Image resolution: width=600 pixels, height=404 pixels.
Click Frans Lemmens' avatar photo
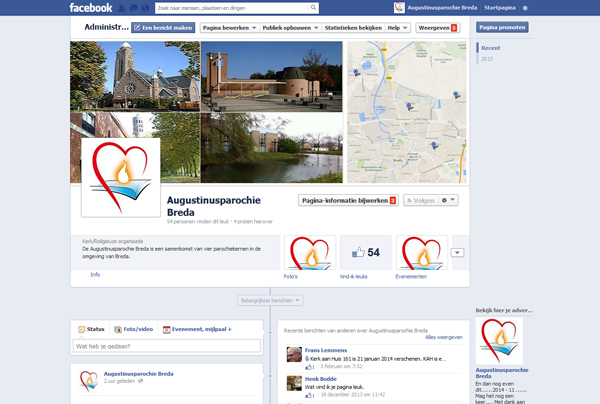[294, 354]
